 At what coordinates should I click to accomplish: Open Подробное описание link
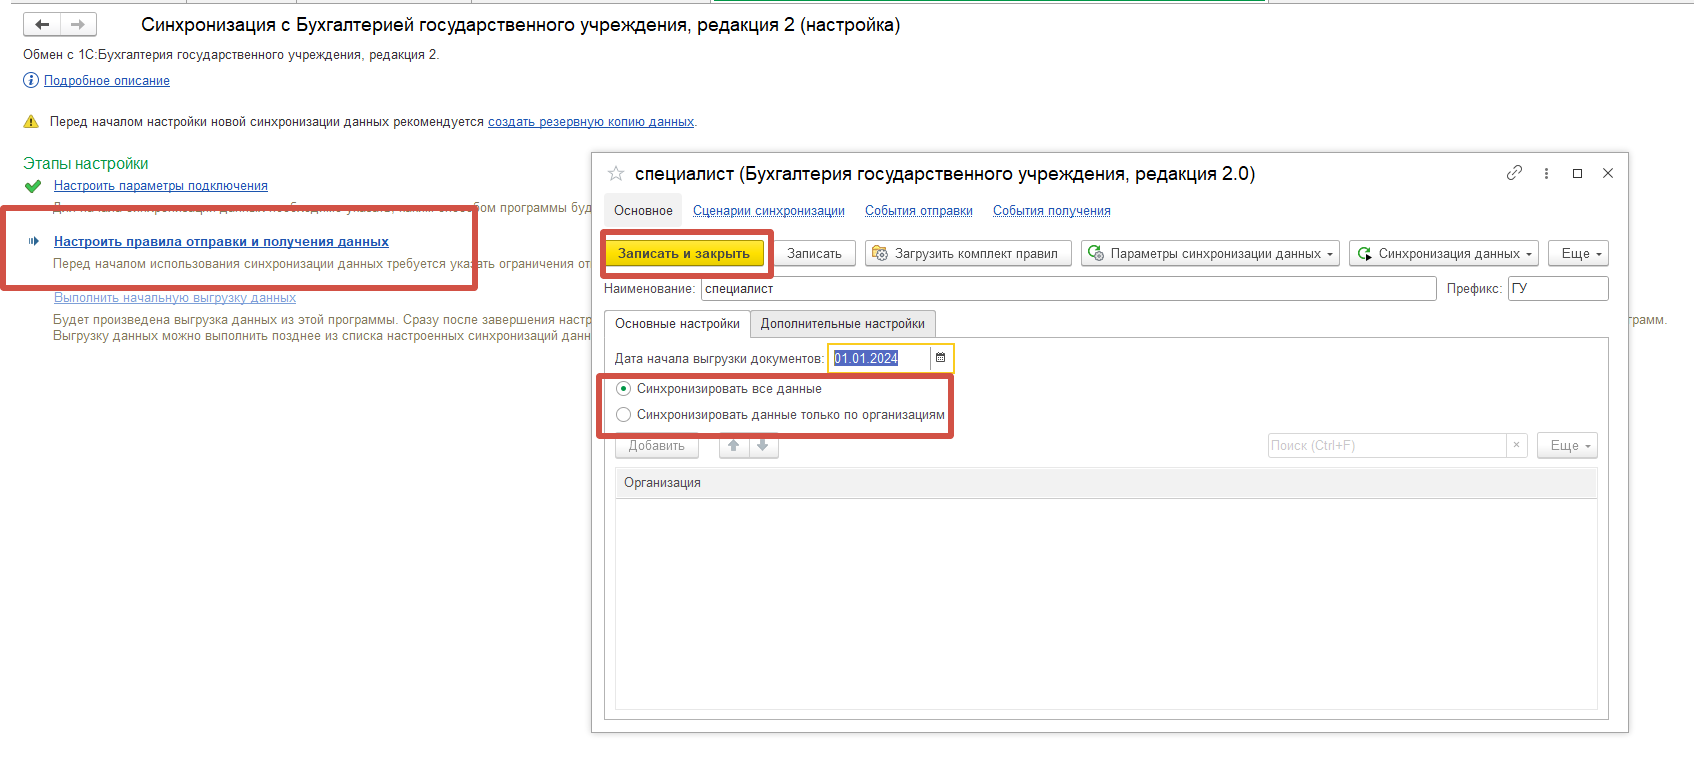coord(107,81)
